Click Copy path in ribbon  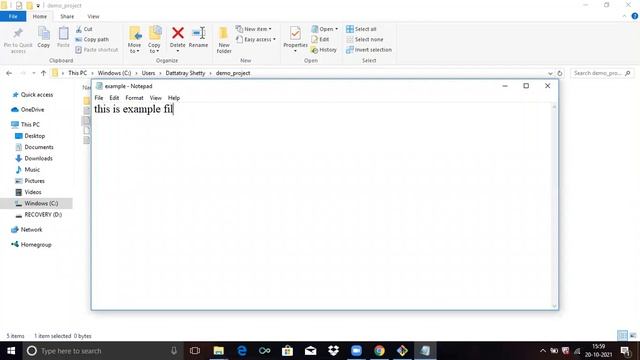92,40
